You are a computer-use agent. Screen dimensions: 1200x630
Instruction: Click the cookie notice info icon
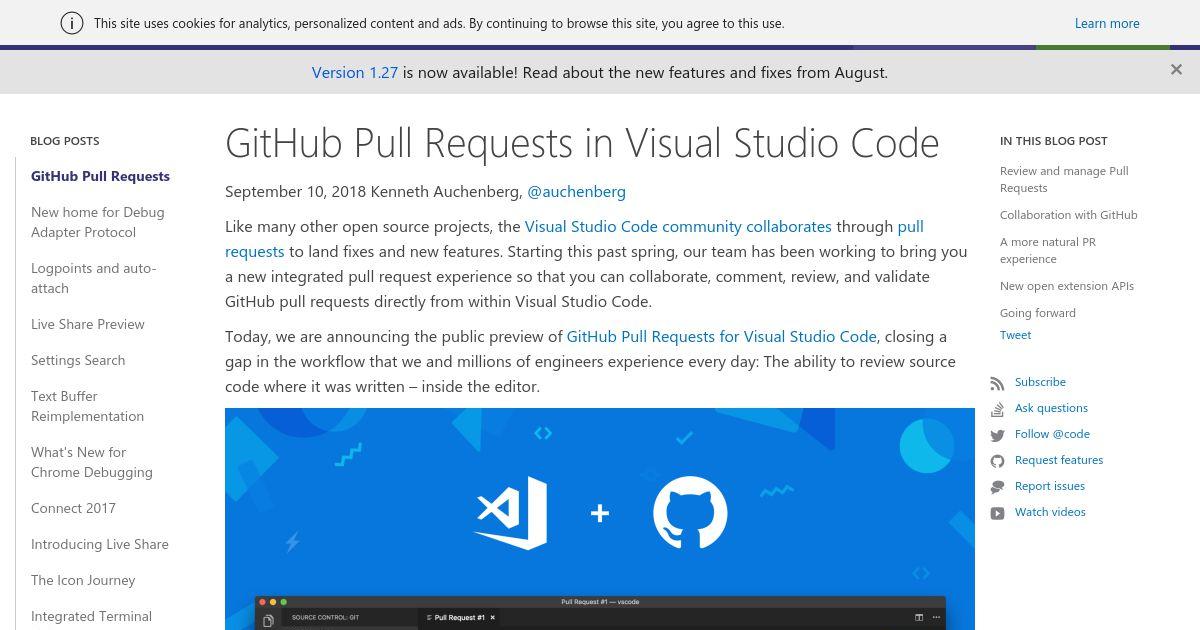point(72,23)
